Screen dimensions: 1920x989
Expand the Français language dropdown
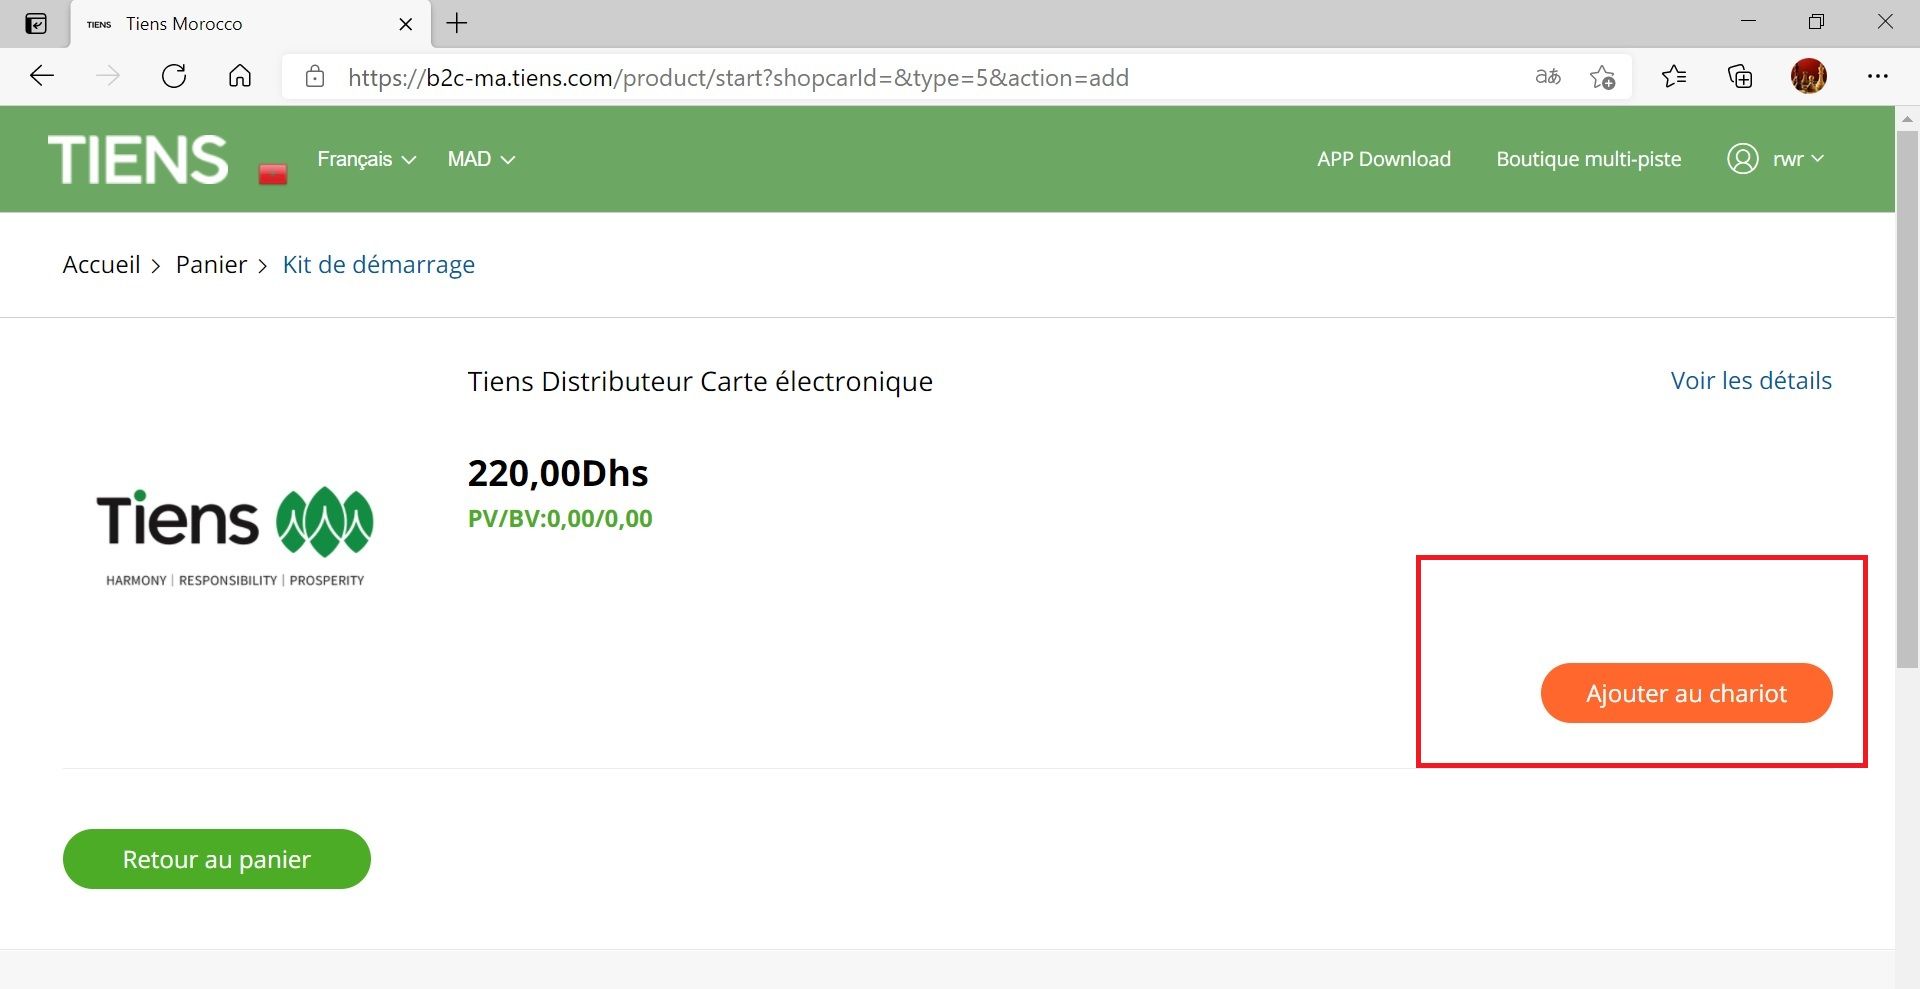click(366, 159)
